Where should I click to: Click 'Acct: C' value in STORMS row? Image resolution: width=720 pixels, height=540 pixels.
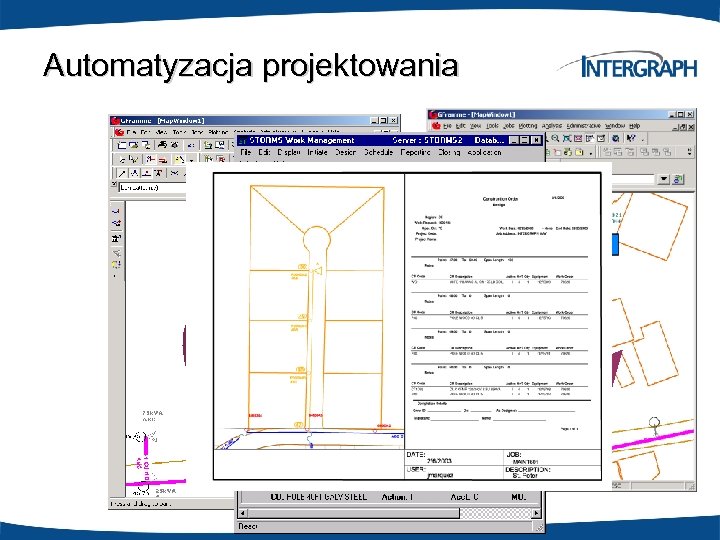[464, 497]
